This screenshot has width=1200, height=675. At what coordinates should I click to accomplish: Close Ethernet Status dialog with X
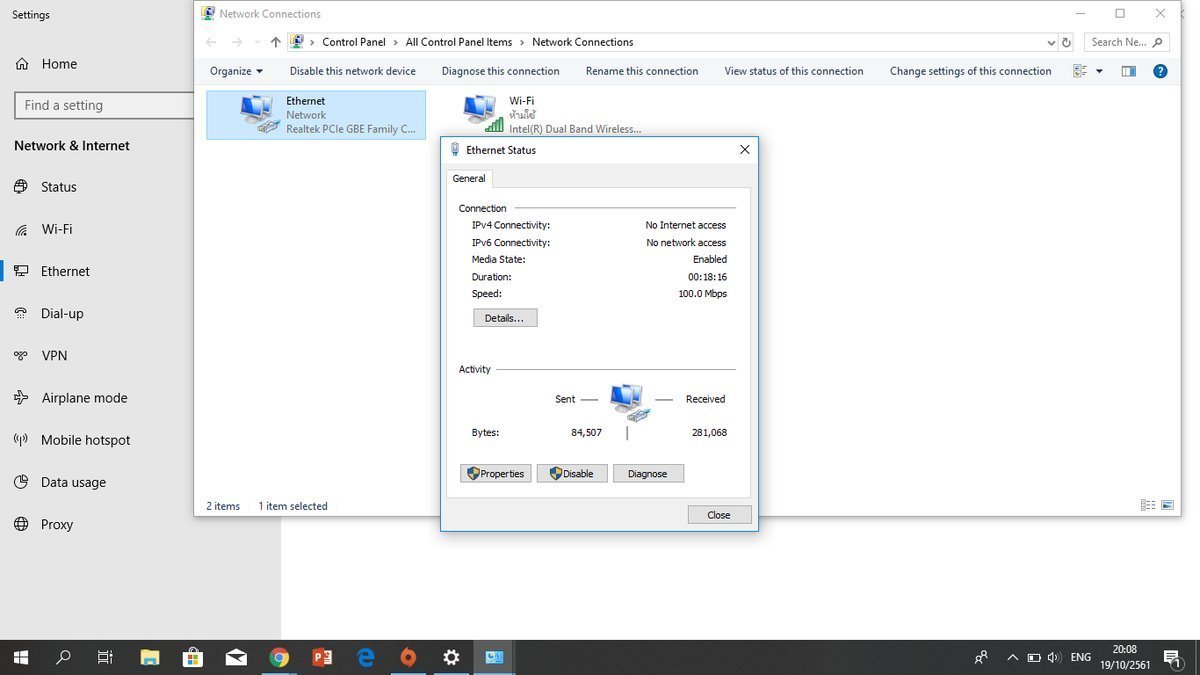point(744,150)
